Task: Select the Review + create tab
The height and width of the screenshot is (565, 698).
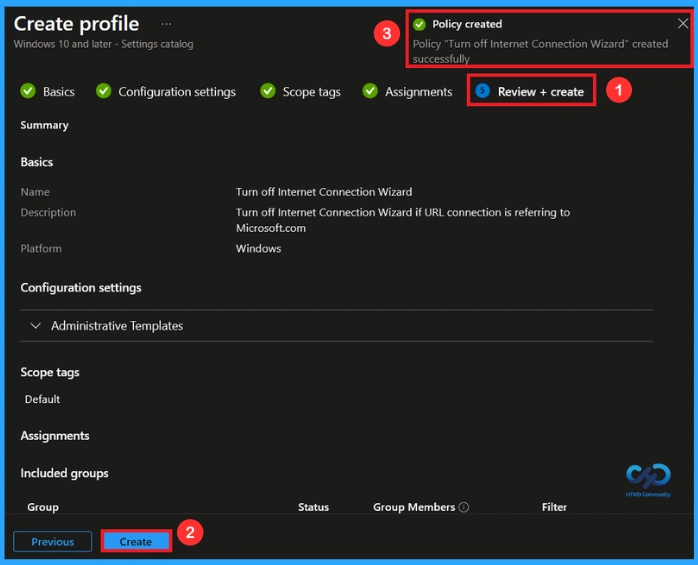Action: (540, 92)
